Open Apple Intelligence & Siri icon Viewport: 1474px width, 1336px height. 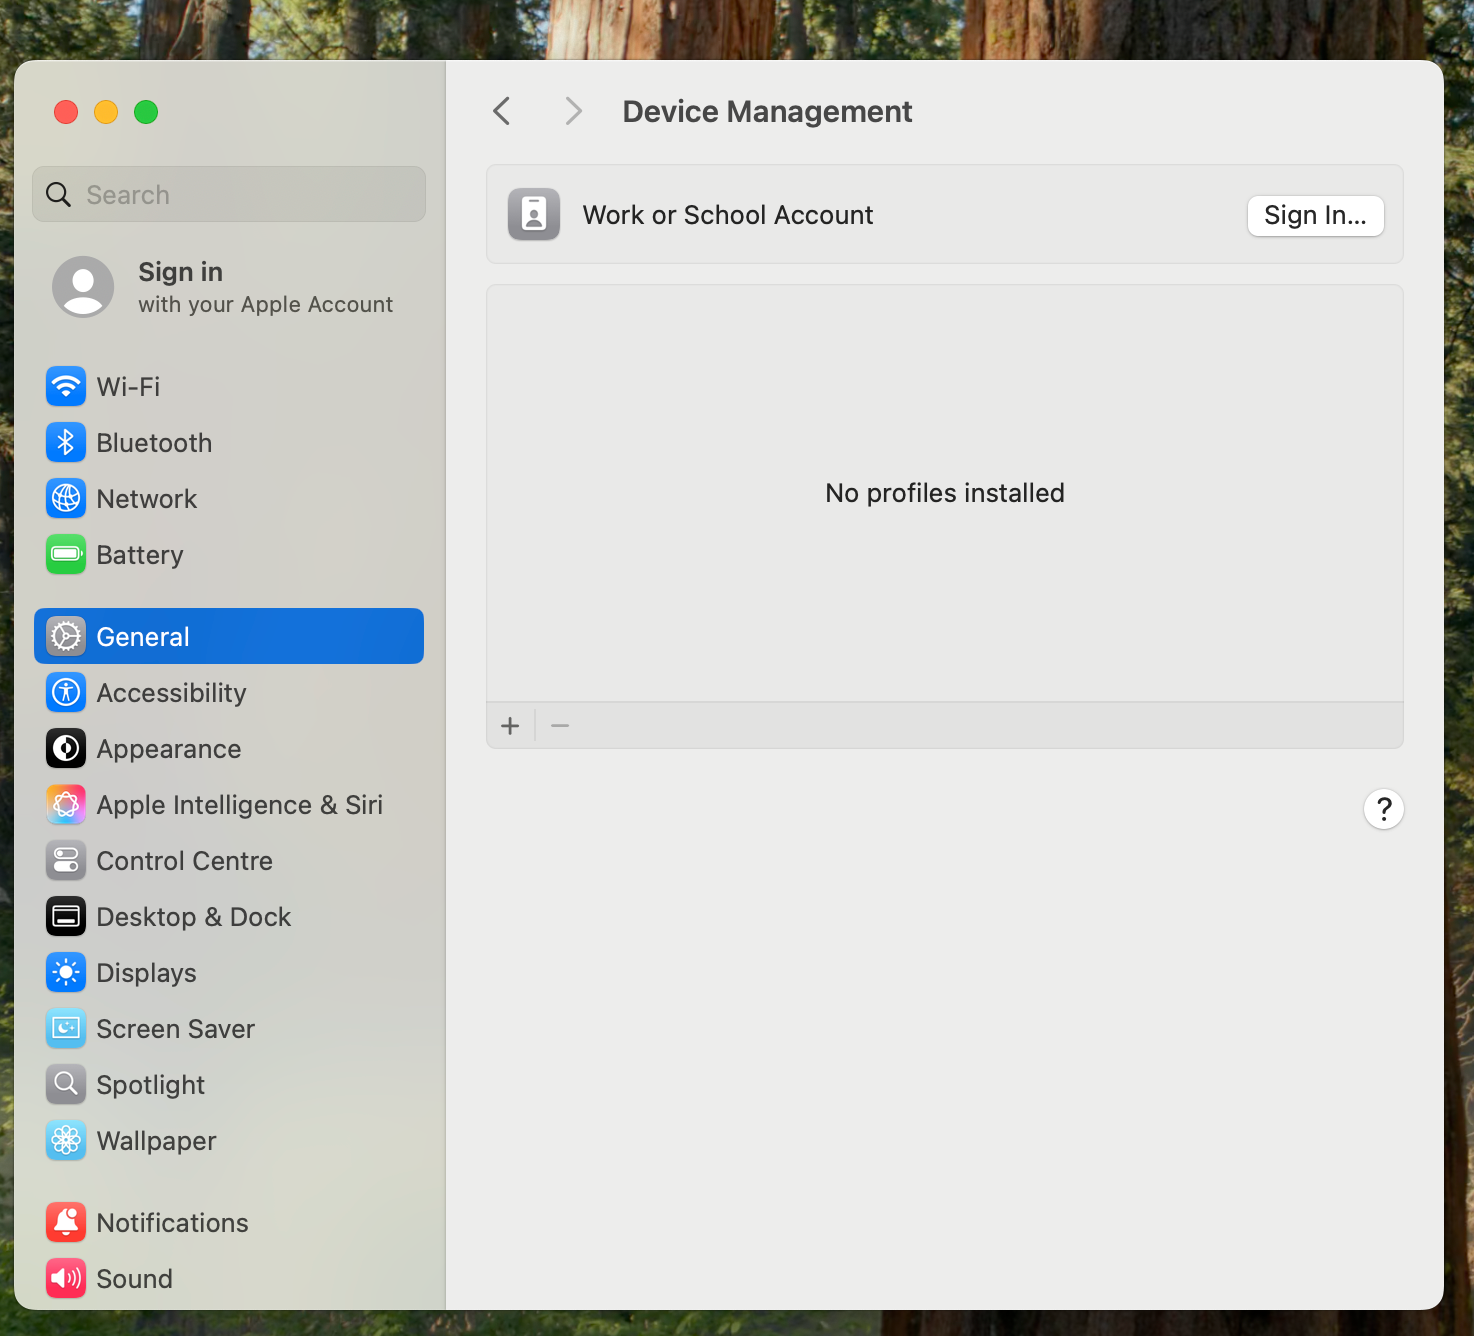[66, 805]
